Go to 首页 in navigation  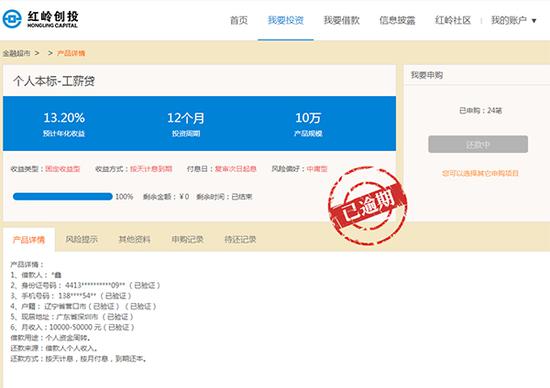(x=239, y=20)
